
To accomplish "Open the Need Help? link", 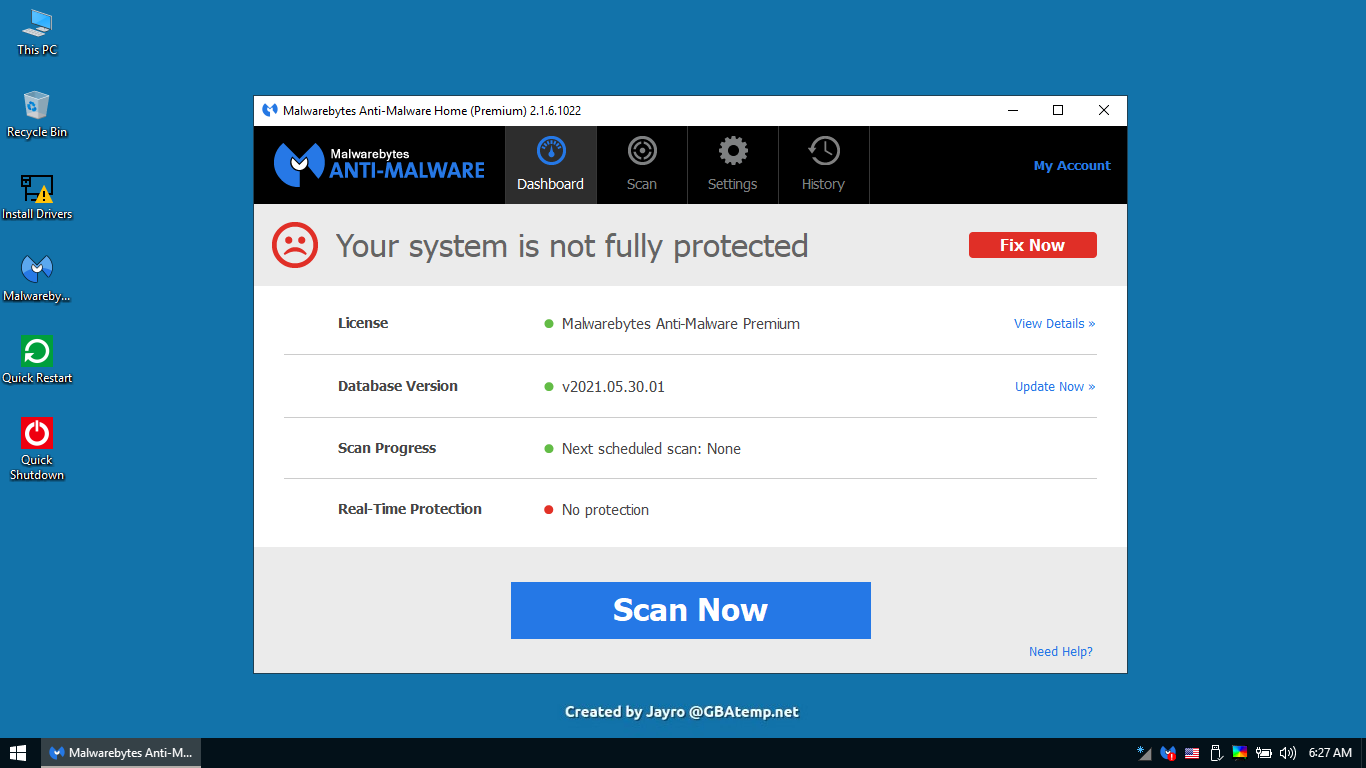I will [x=1061, y=652].
